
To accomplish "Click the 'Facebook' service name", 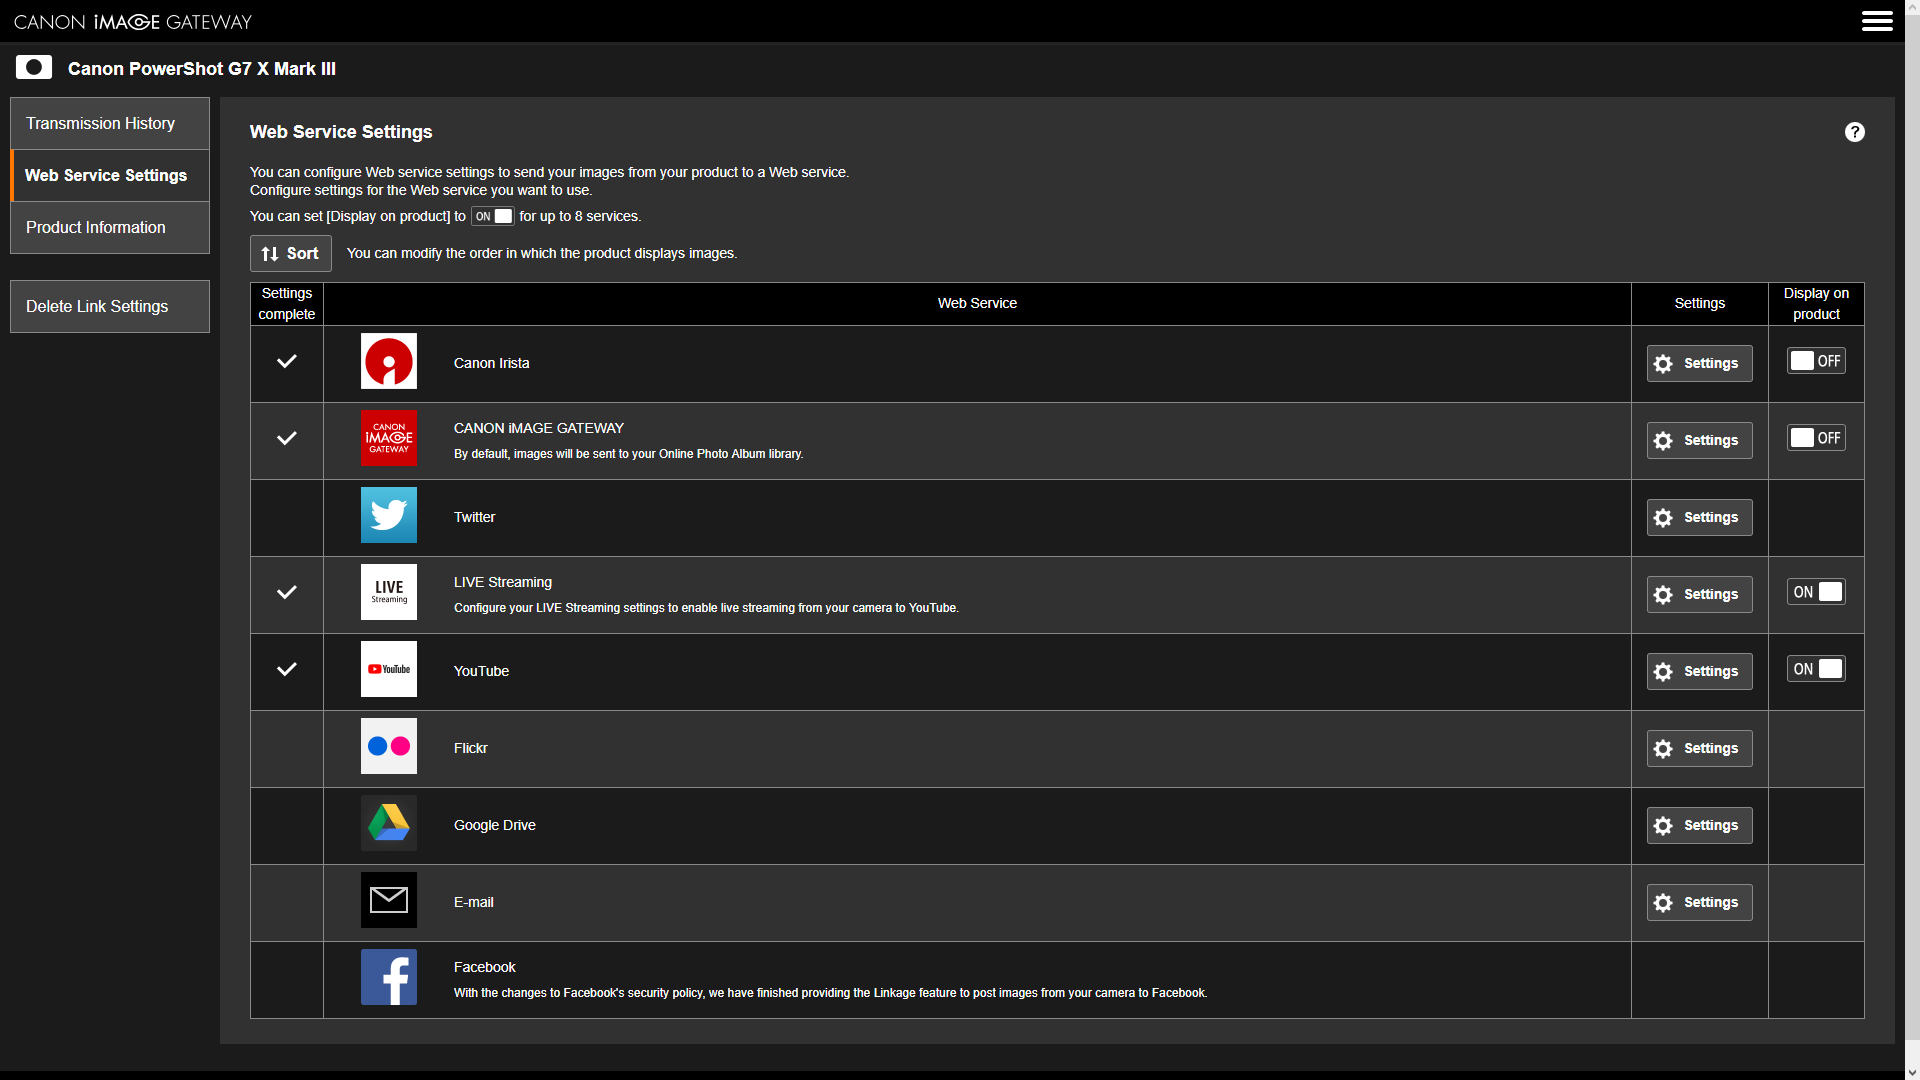I will 485,967.
